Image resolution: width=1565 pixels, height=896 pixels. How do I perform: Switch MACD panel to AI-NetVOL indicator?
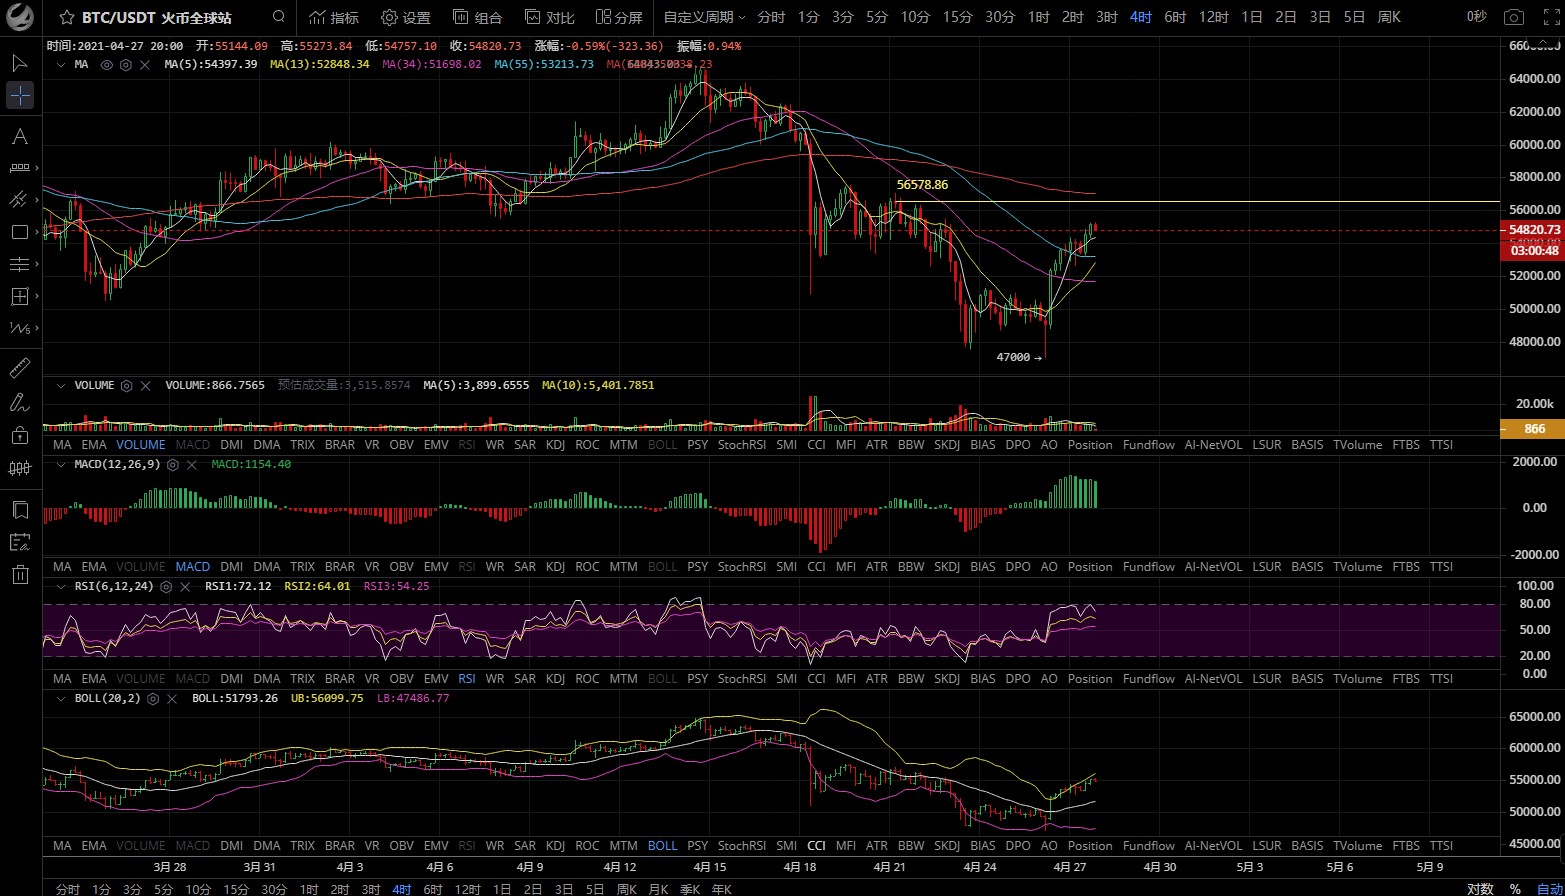coord(1213,566)
